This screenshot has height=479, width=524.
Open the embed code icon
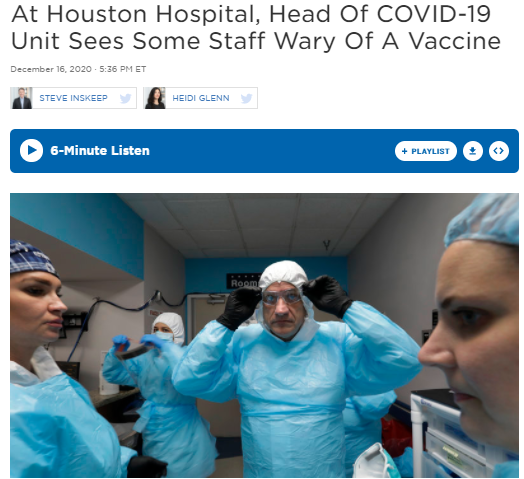499,151
